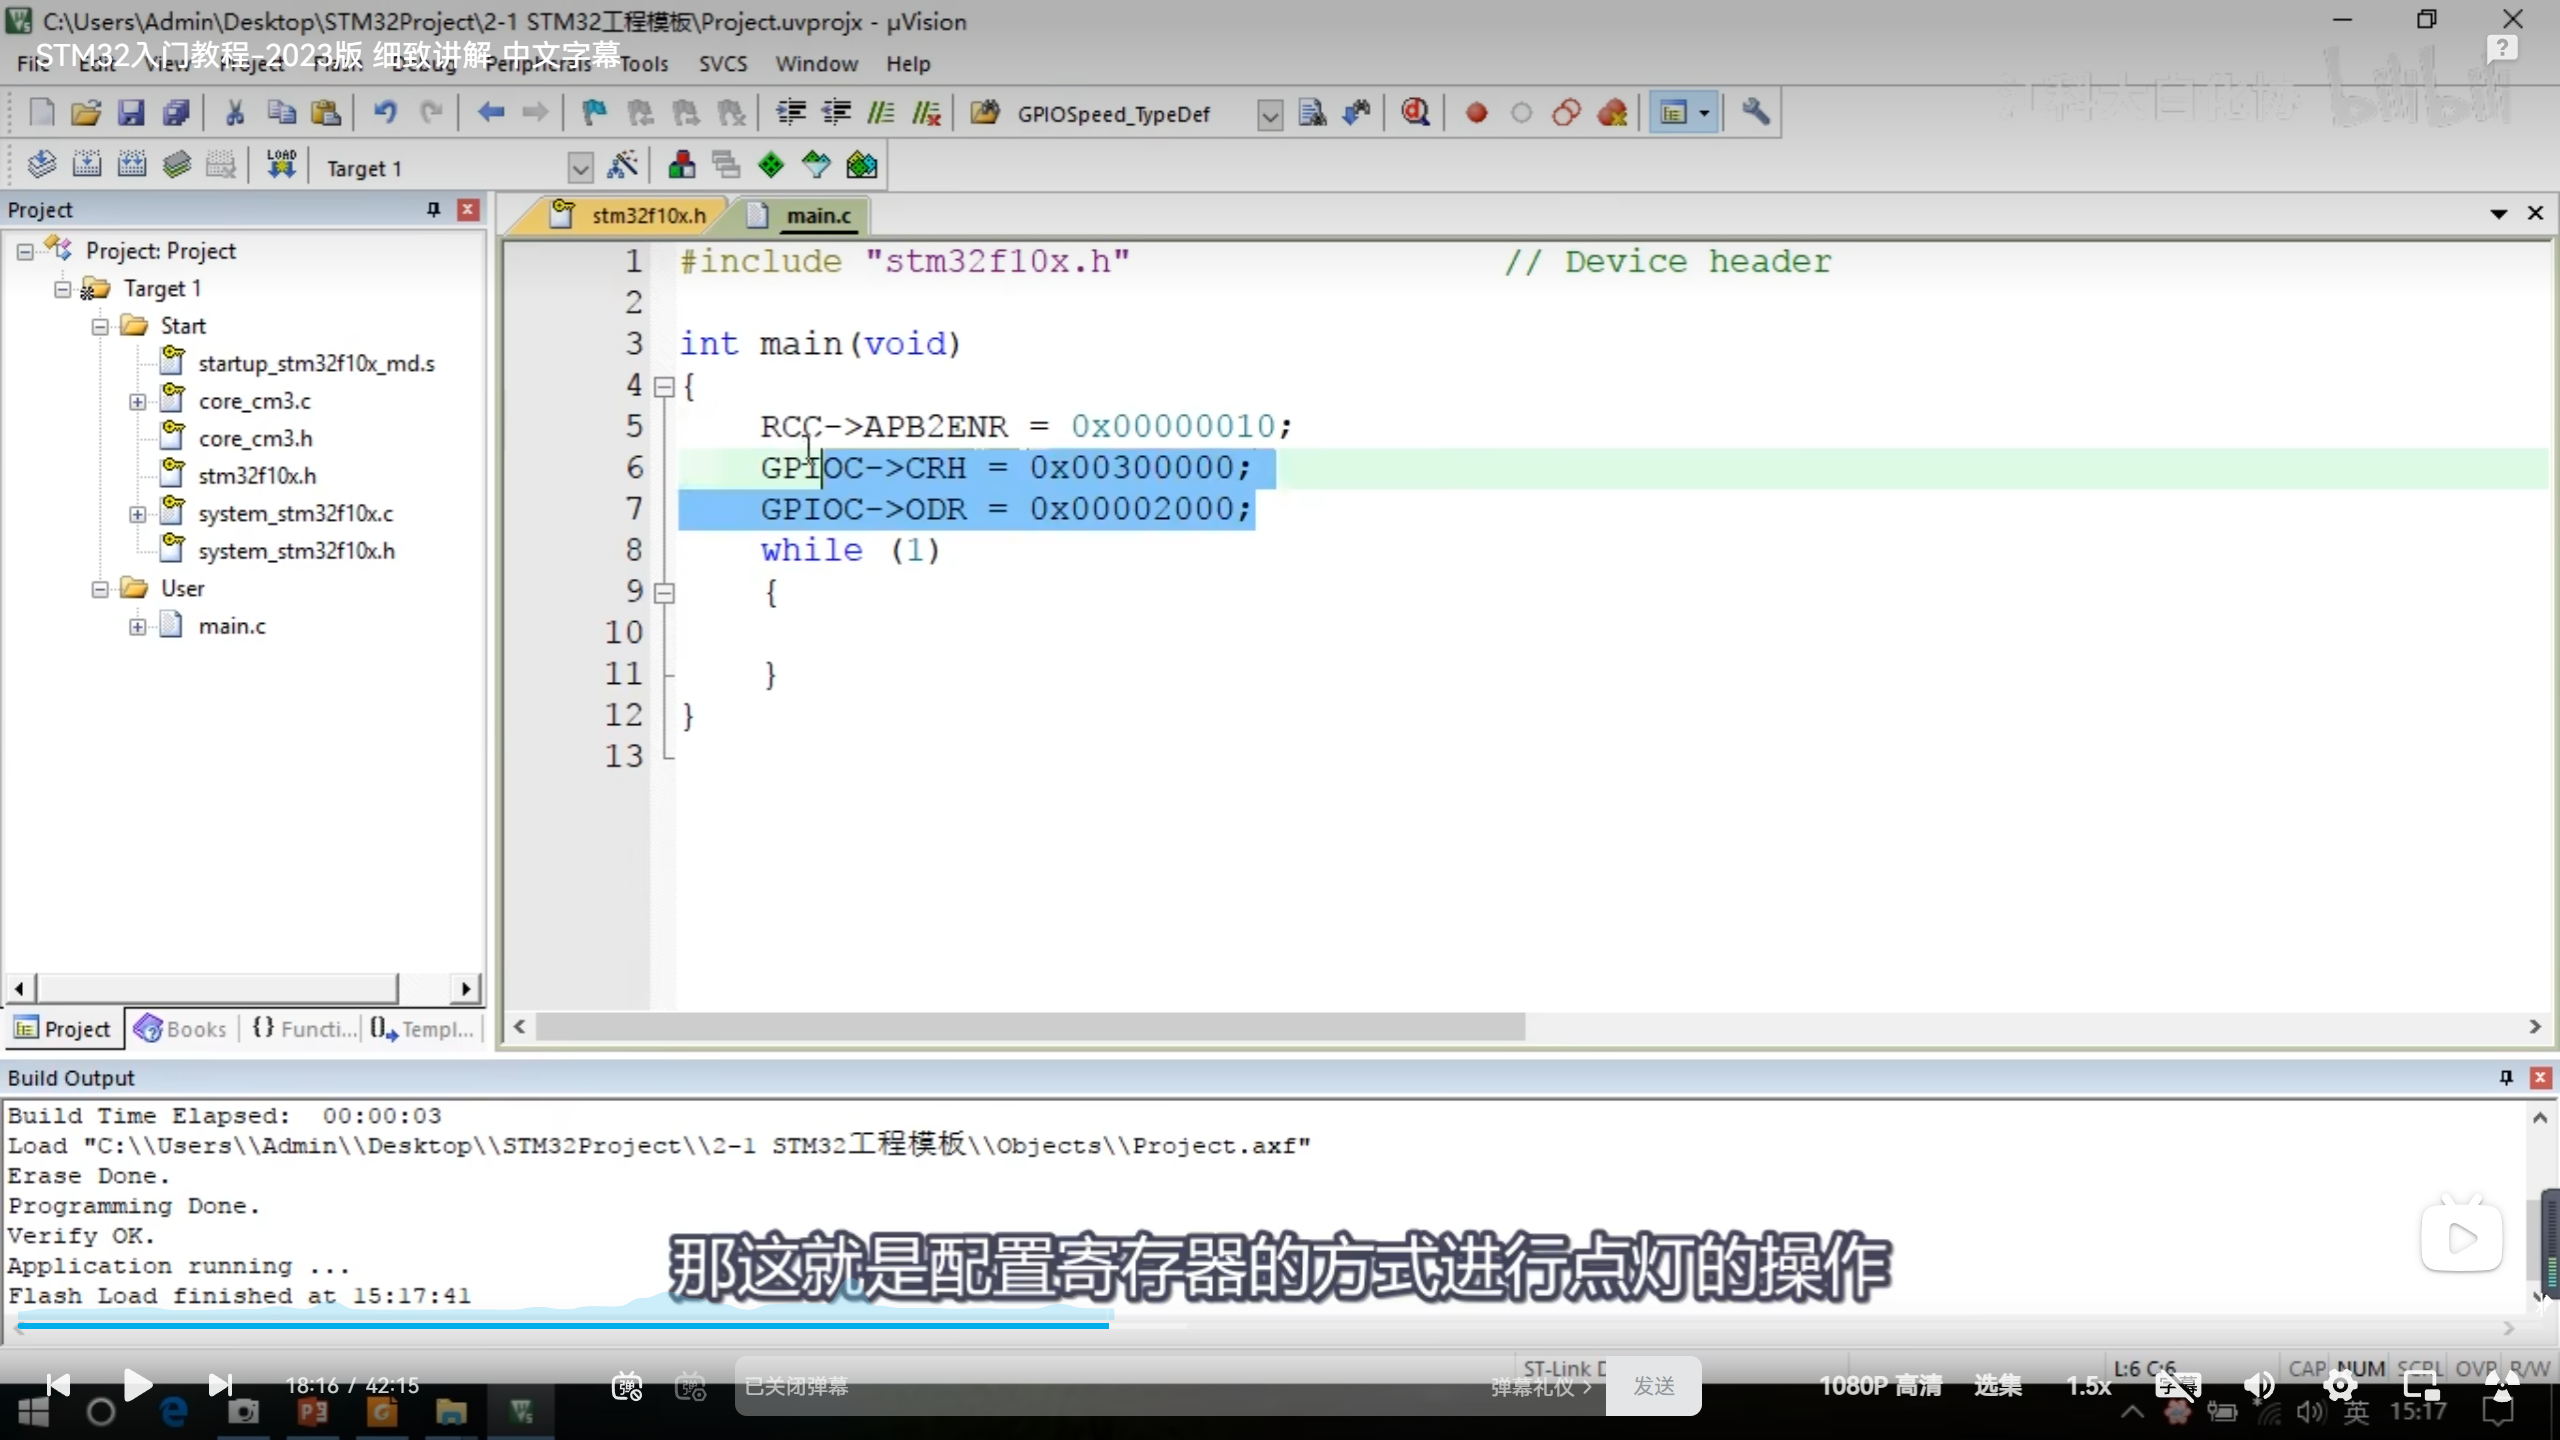Switch to the stm32f10x.h tab
This screenshot has height=1440, width=2560.
coord(647,215)
